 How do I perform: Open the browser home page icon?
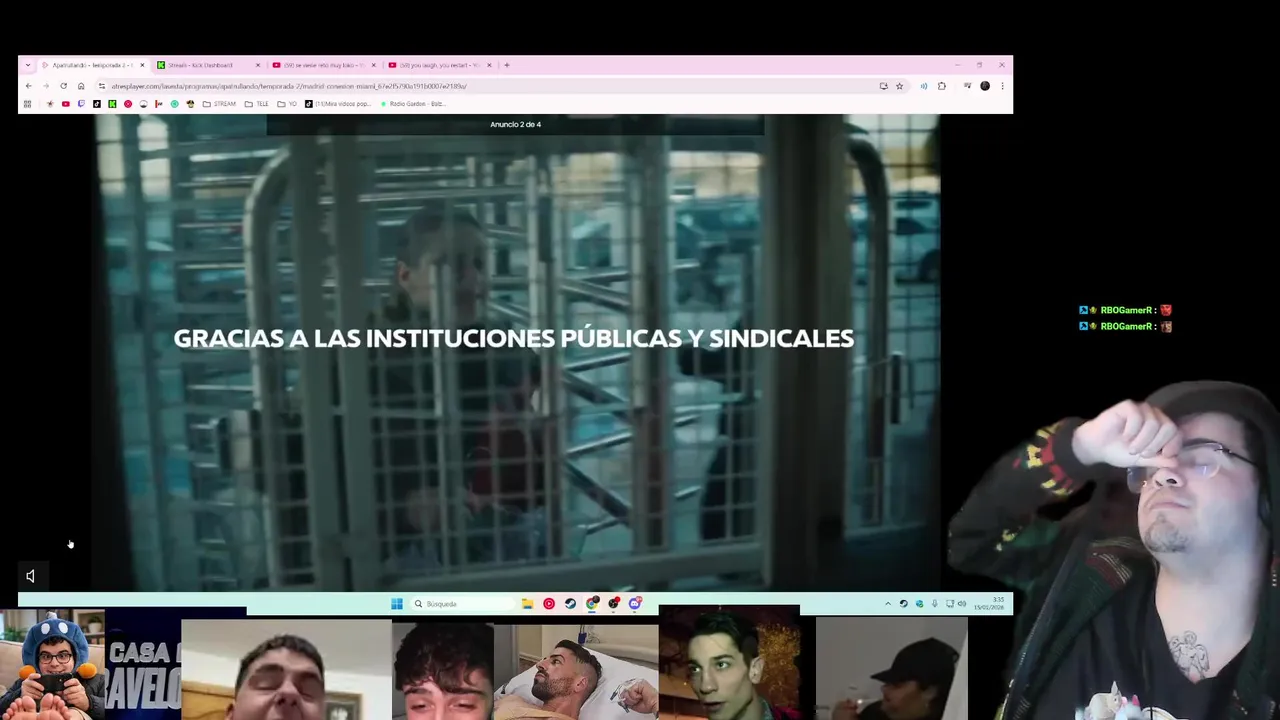pyautogui.click(x=81, y=86)
